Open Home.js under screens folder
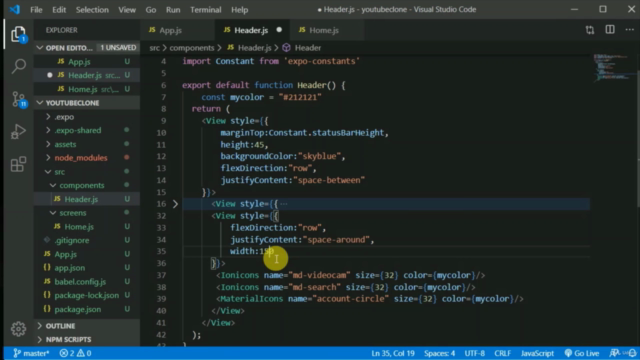The height and width of the screenshot is (360, 640). (x=87, y=227)
